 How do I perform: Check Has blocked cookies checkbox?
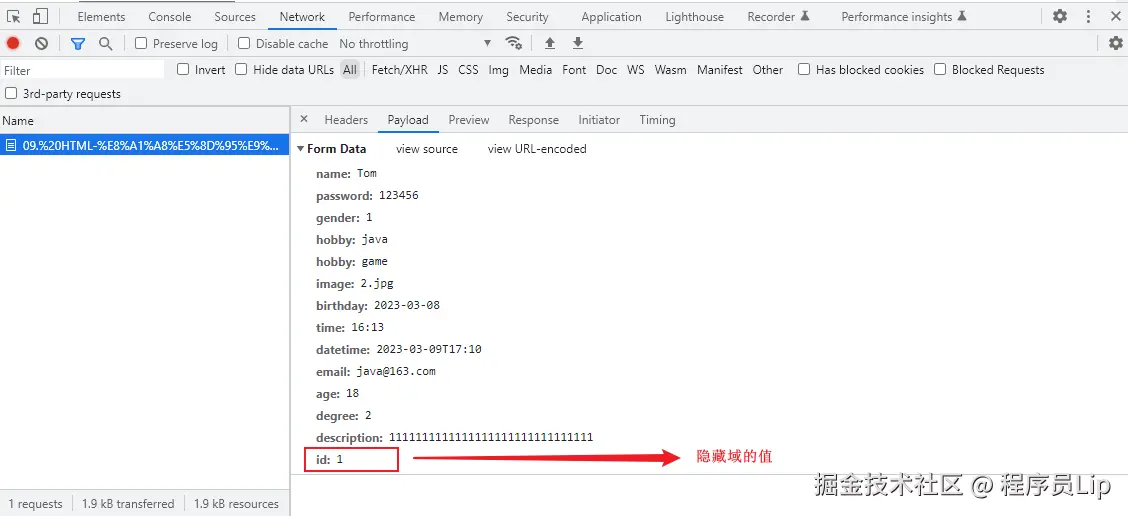click(804, 69)
